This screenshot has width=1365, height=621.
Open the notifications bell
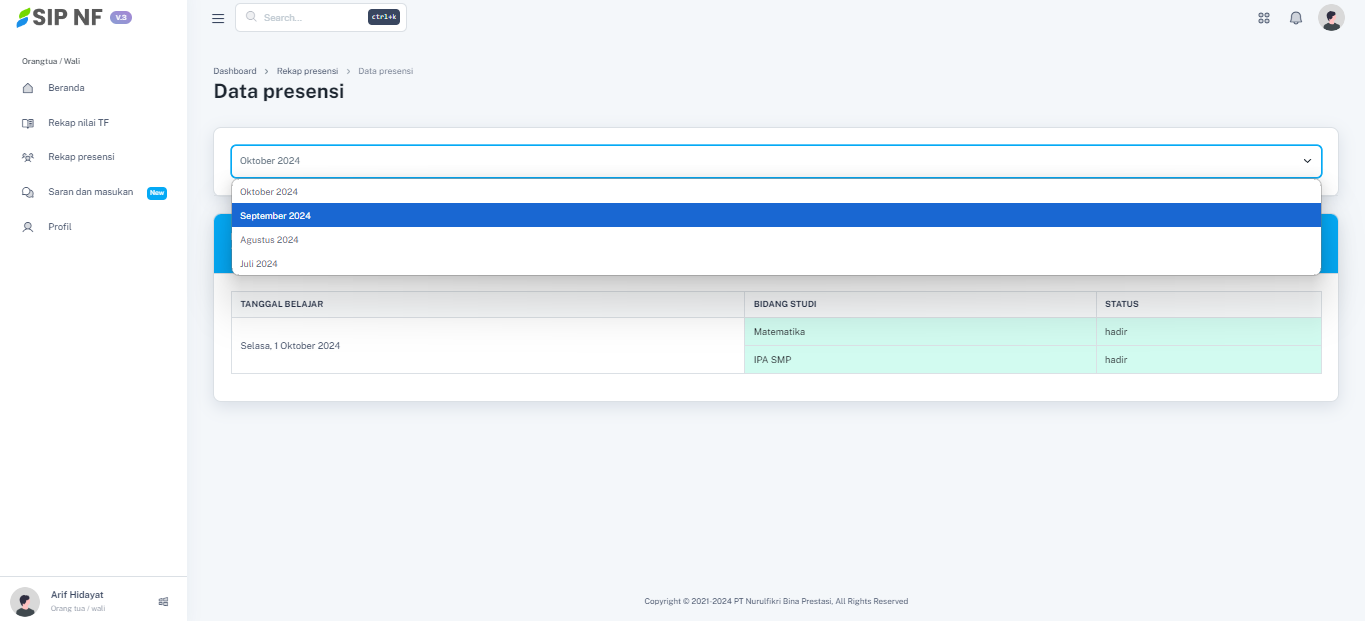1296,18
